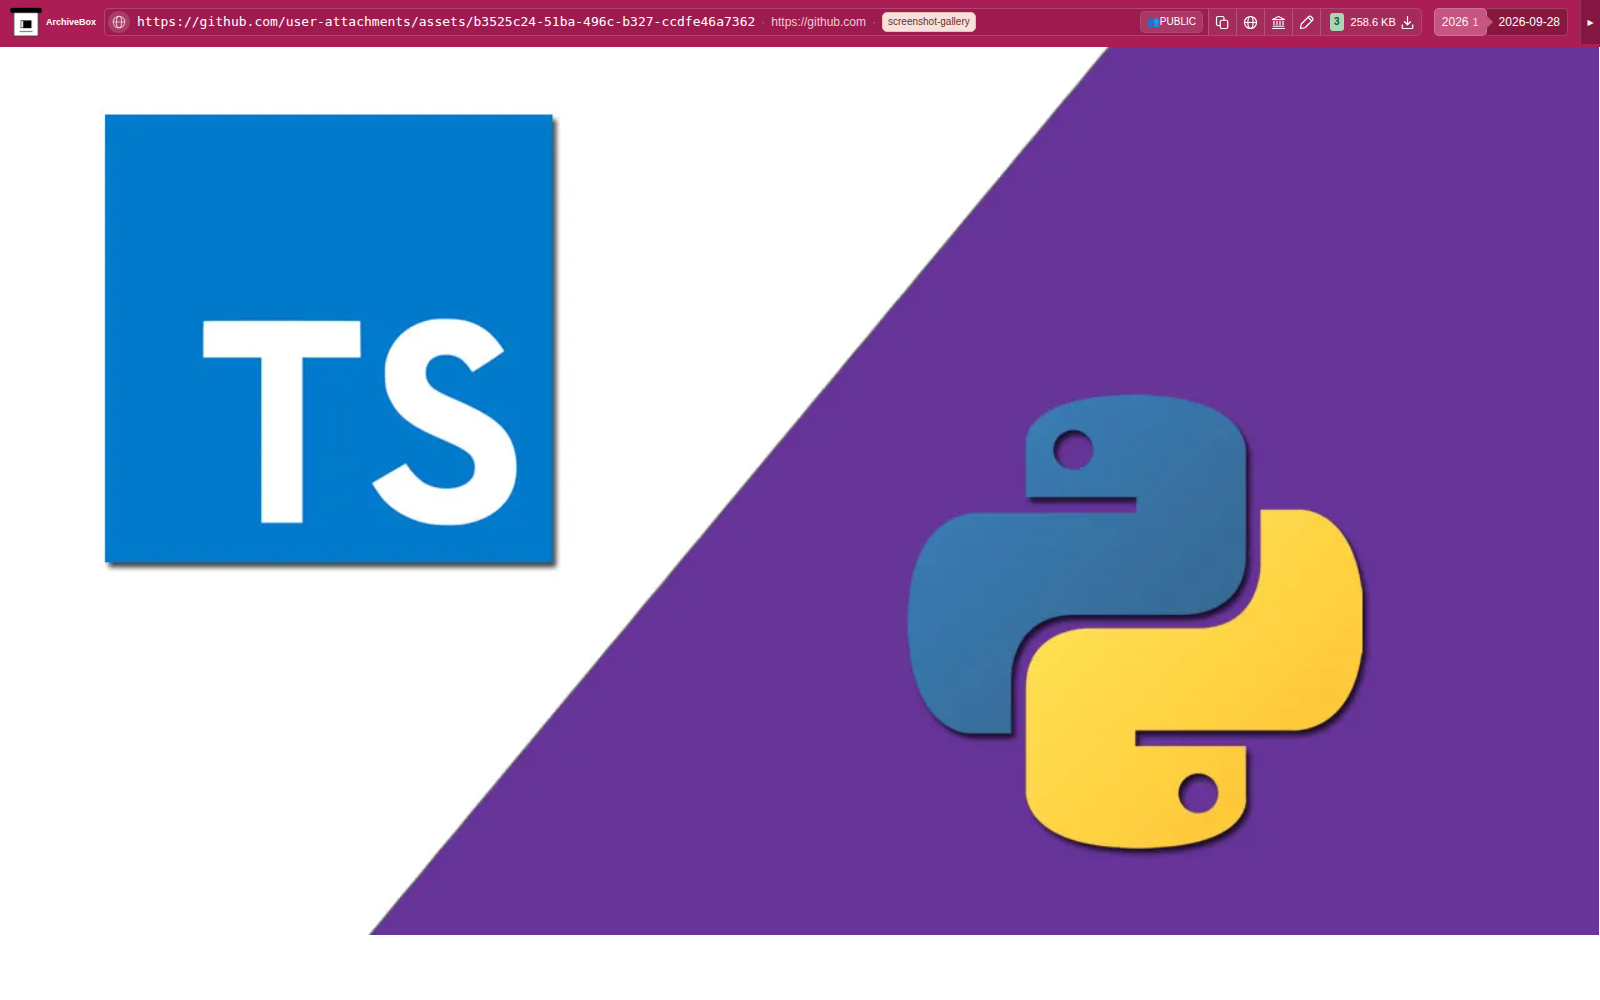This screenshot has width=1600, height=1000.
Task: Select the screenshot-gallery tag
Action: point(929,22)
